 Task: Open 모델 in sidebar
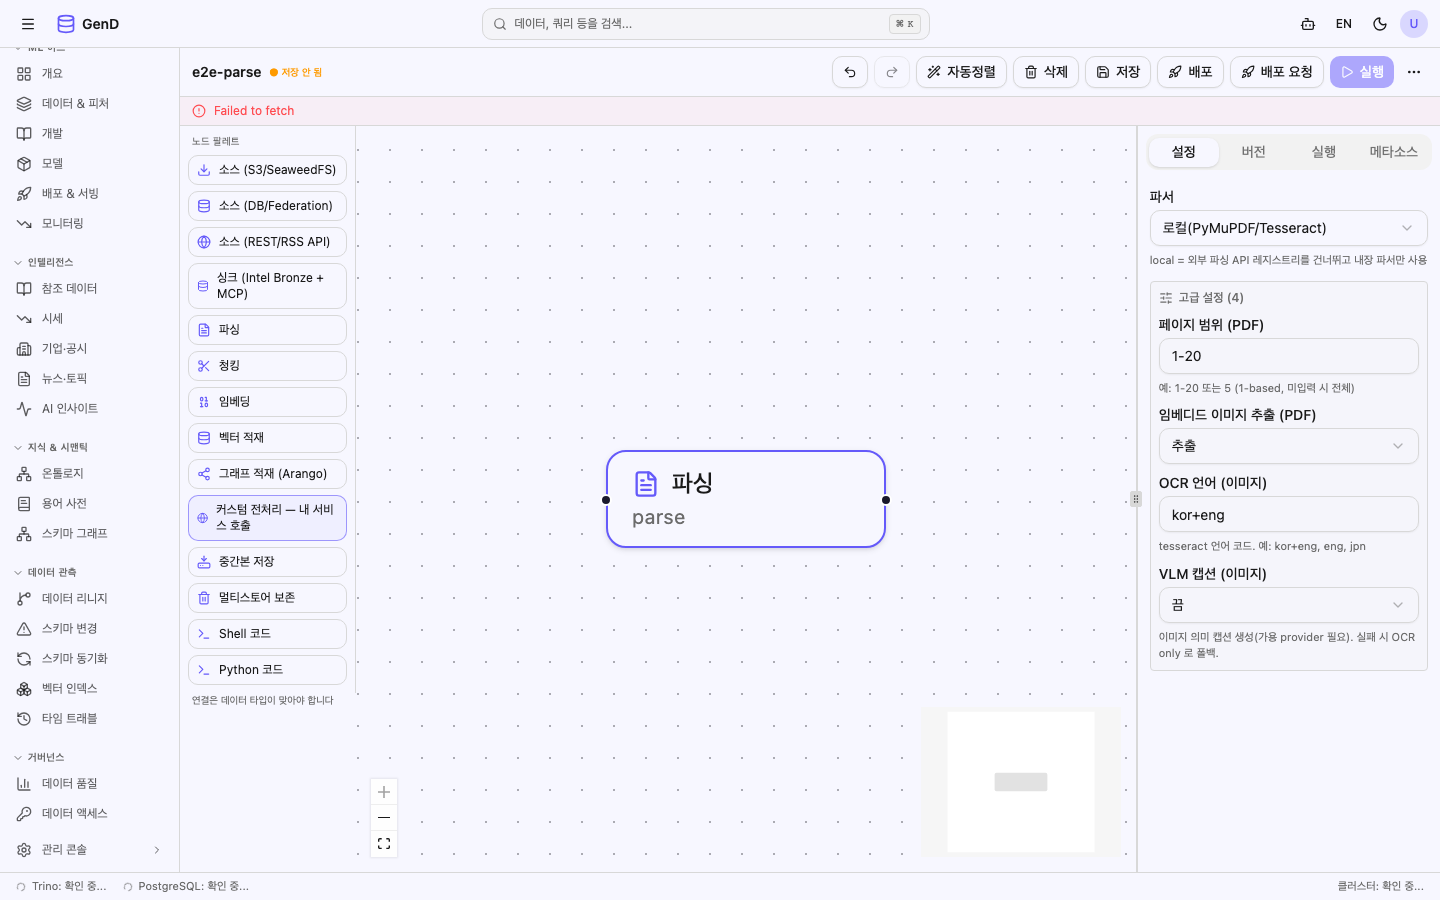tap(90, 164)
